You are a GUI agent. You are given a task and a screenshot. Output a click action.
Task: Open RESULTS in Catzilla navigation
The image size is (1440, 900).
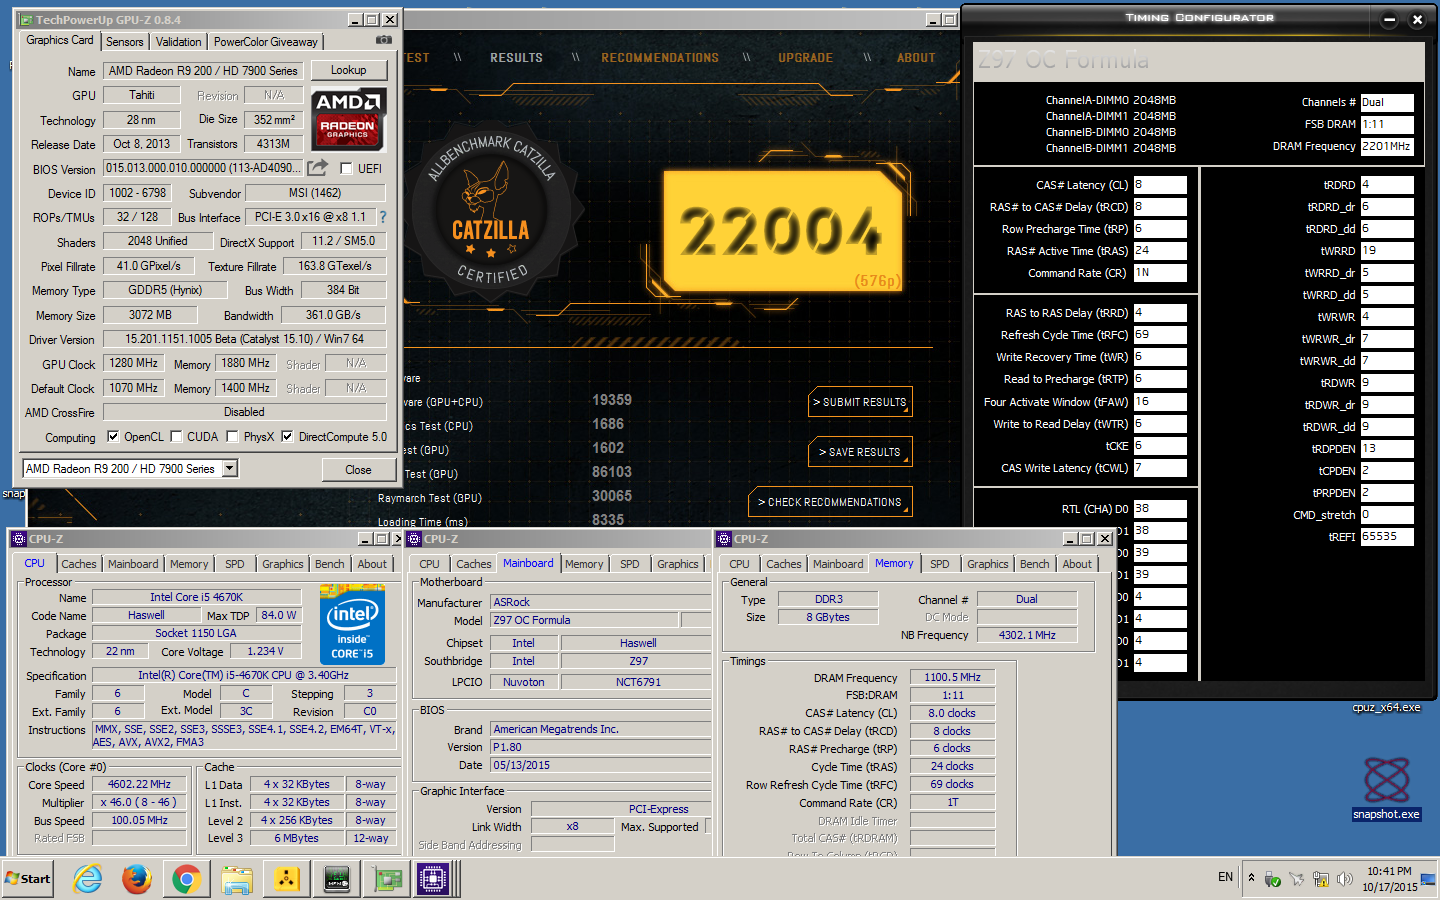516,58
